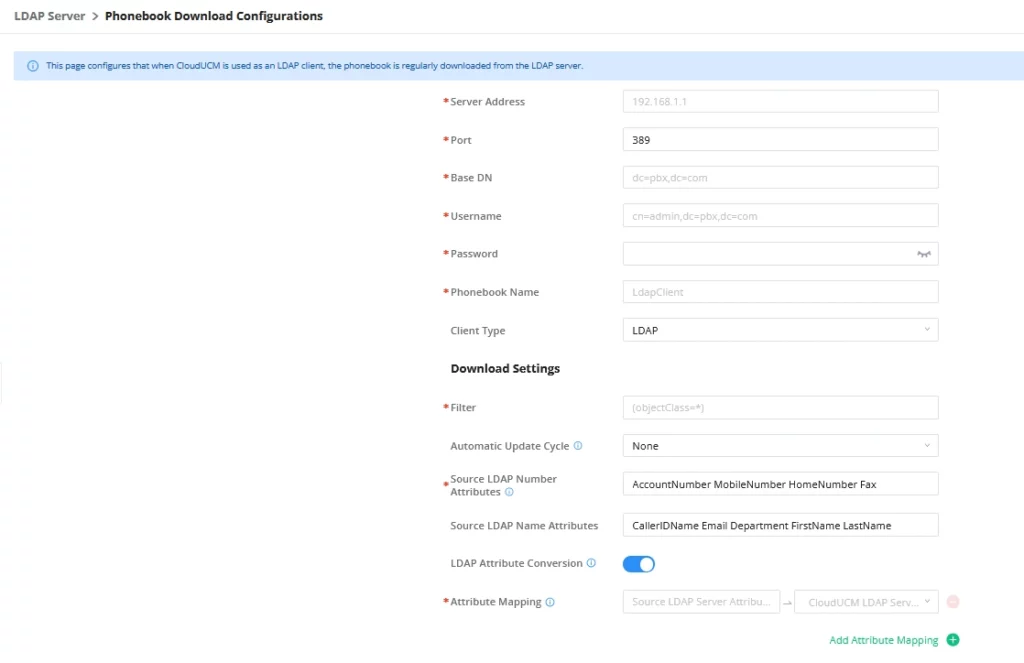Open the Client Type dropdown
Image resolution: width=1024 pixels, height=663 pixels.
tap(780, 330)
